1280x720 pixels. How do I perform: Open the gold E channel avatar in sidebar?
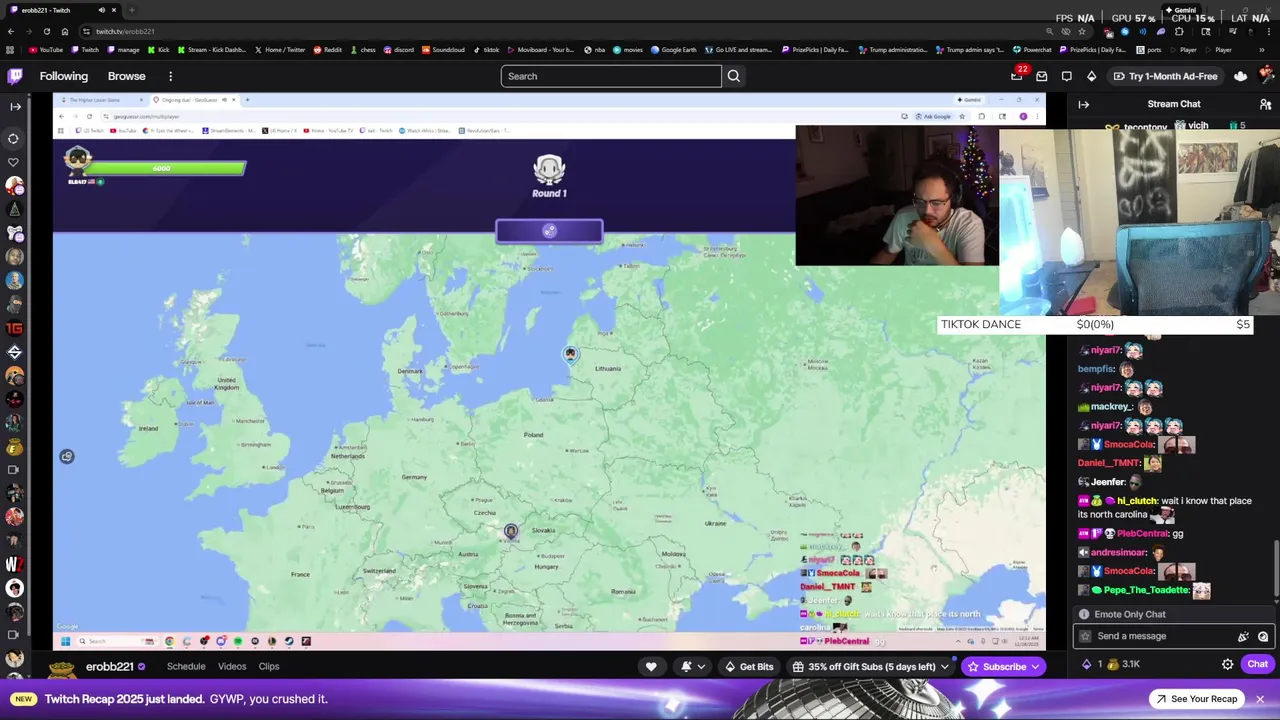pos(14,447)
